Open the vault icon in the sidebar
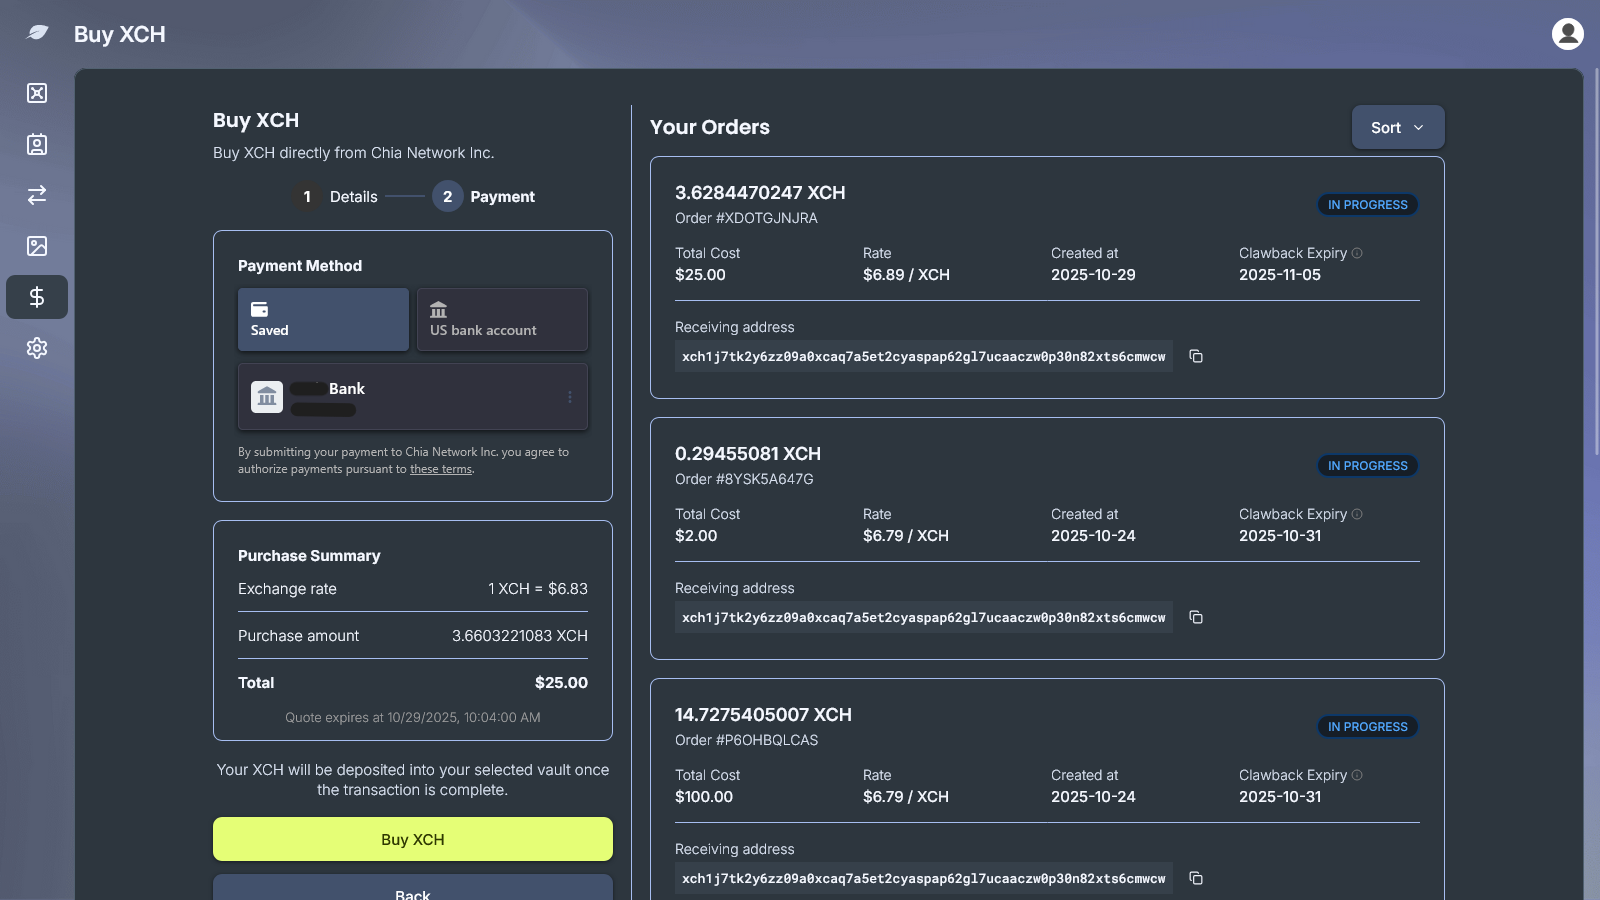This screenshot has height=900, width=1600. pyautogui.click(x=37, y=93)
